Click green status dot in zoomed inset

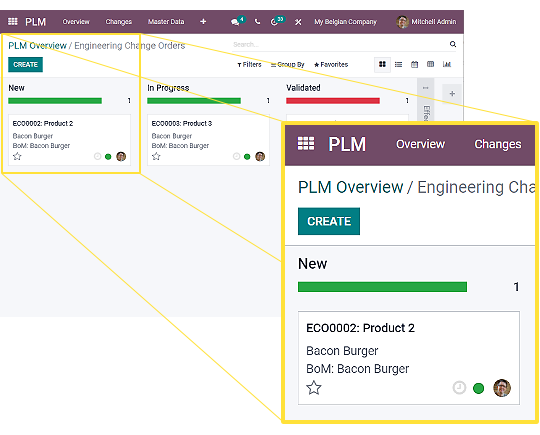[478, 388]
